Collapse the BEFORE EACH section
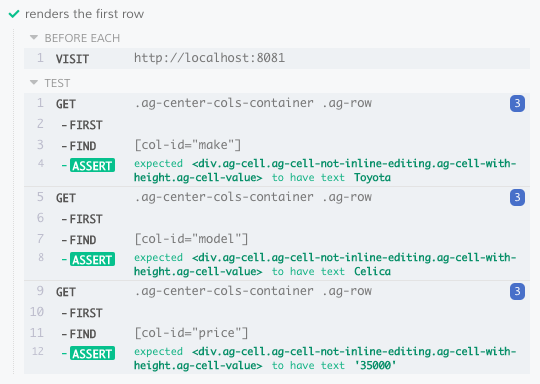 34,38
